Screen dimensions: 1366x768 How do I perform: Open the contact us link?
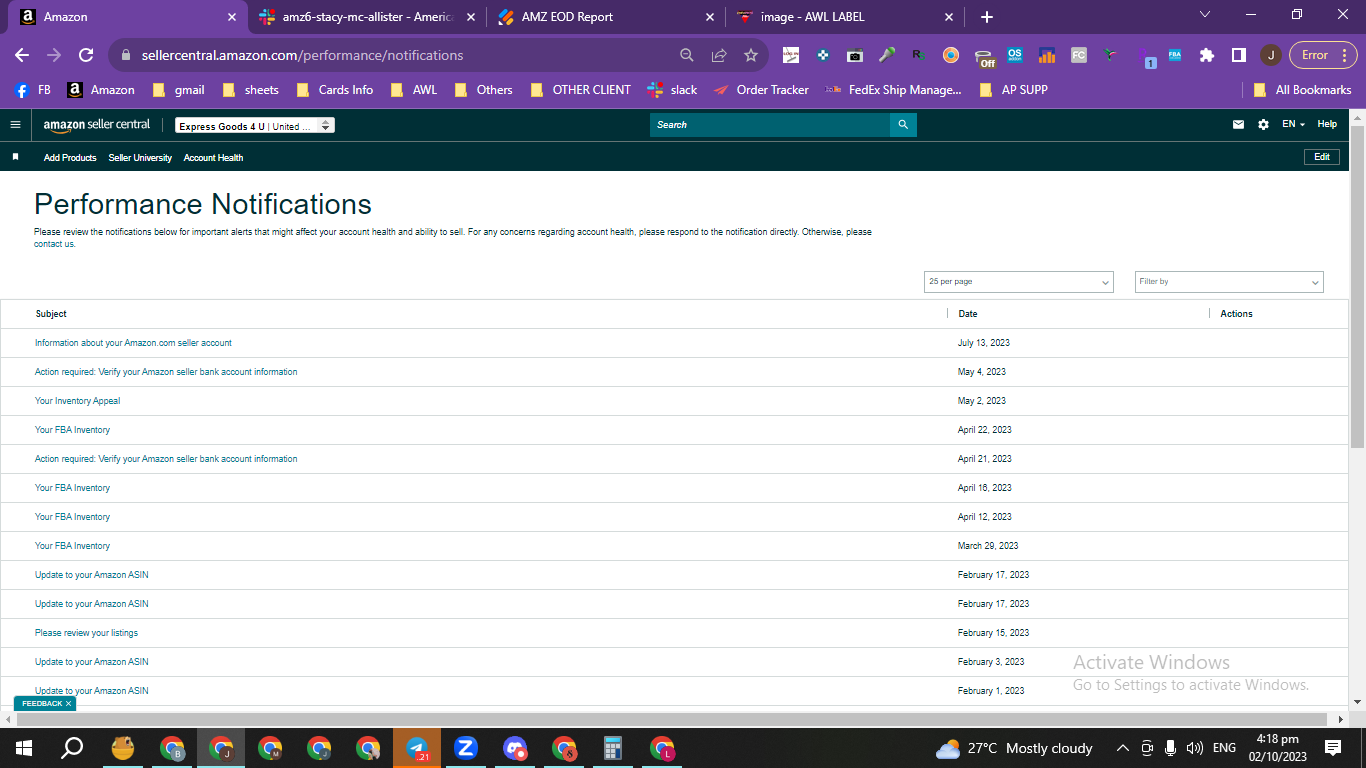click(x=54, y=244)
